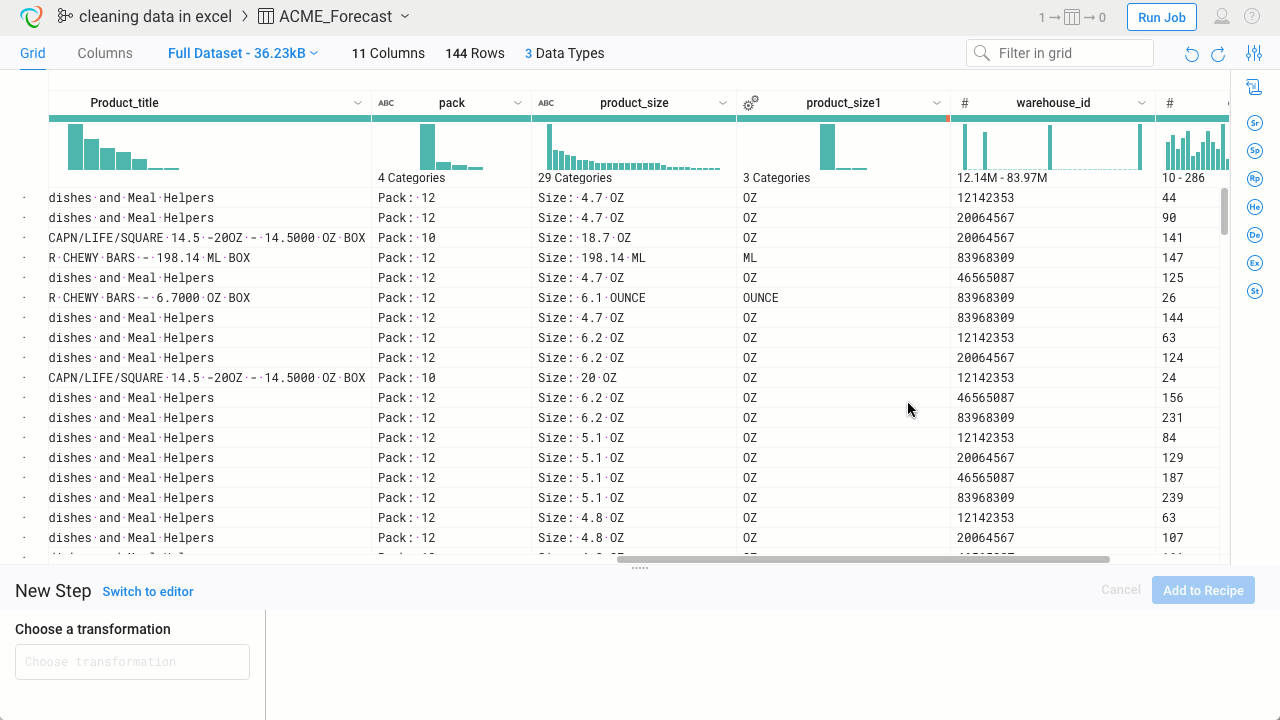Open the grid display settings sliders icon

tap(1254, 54)
